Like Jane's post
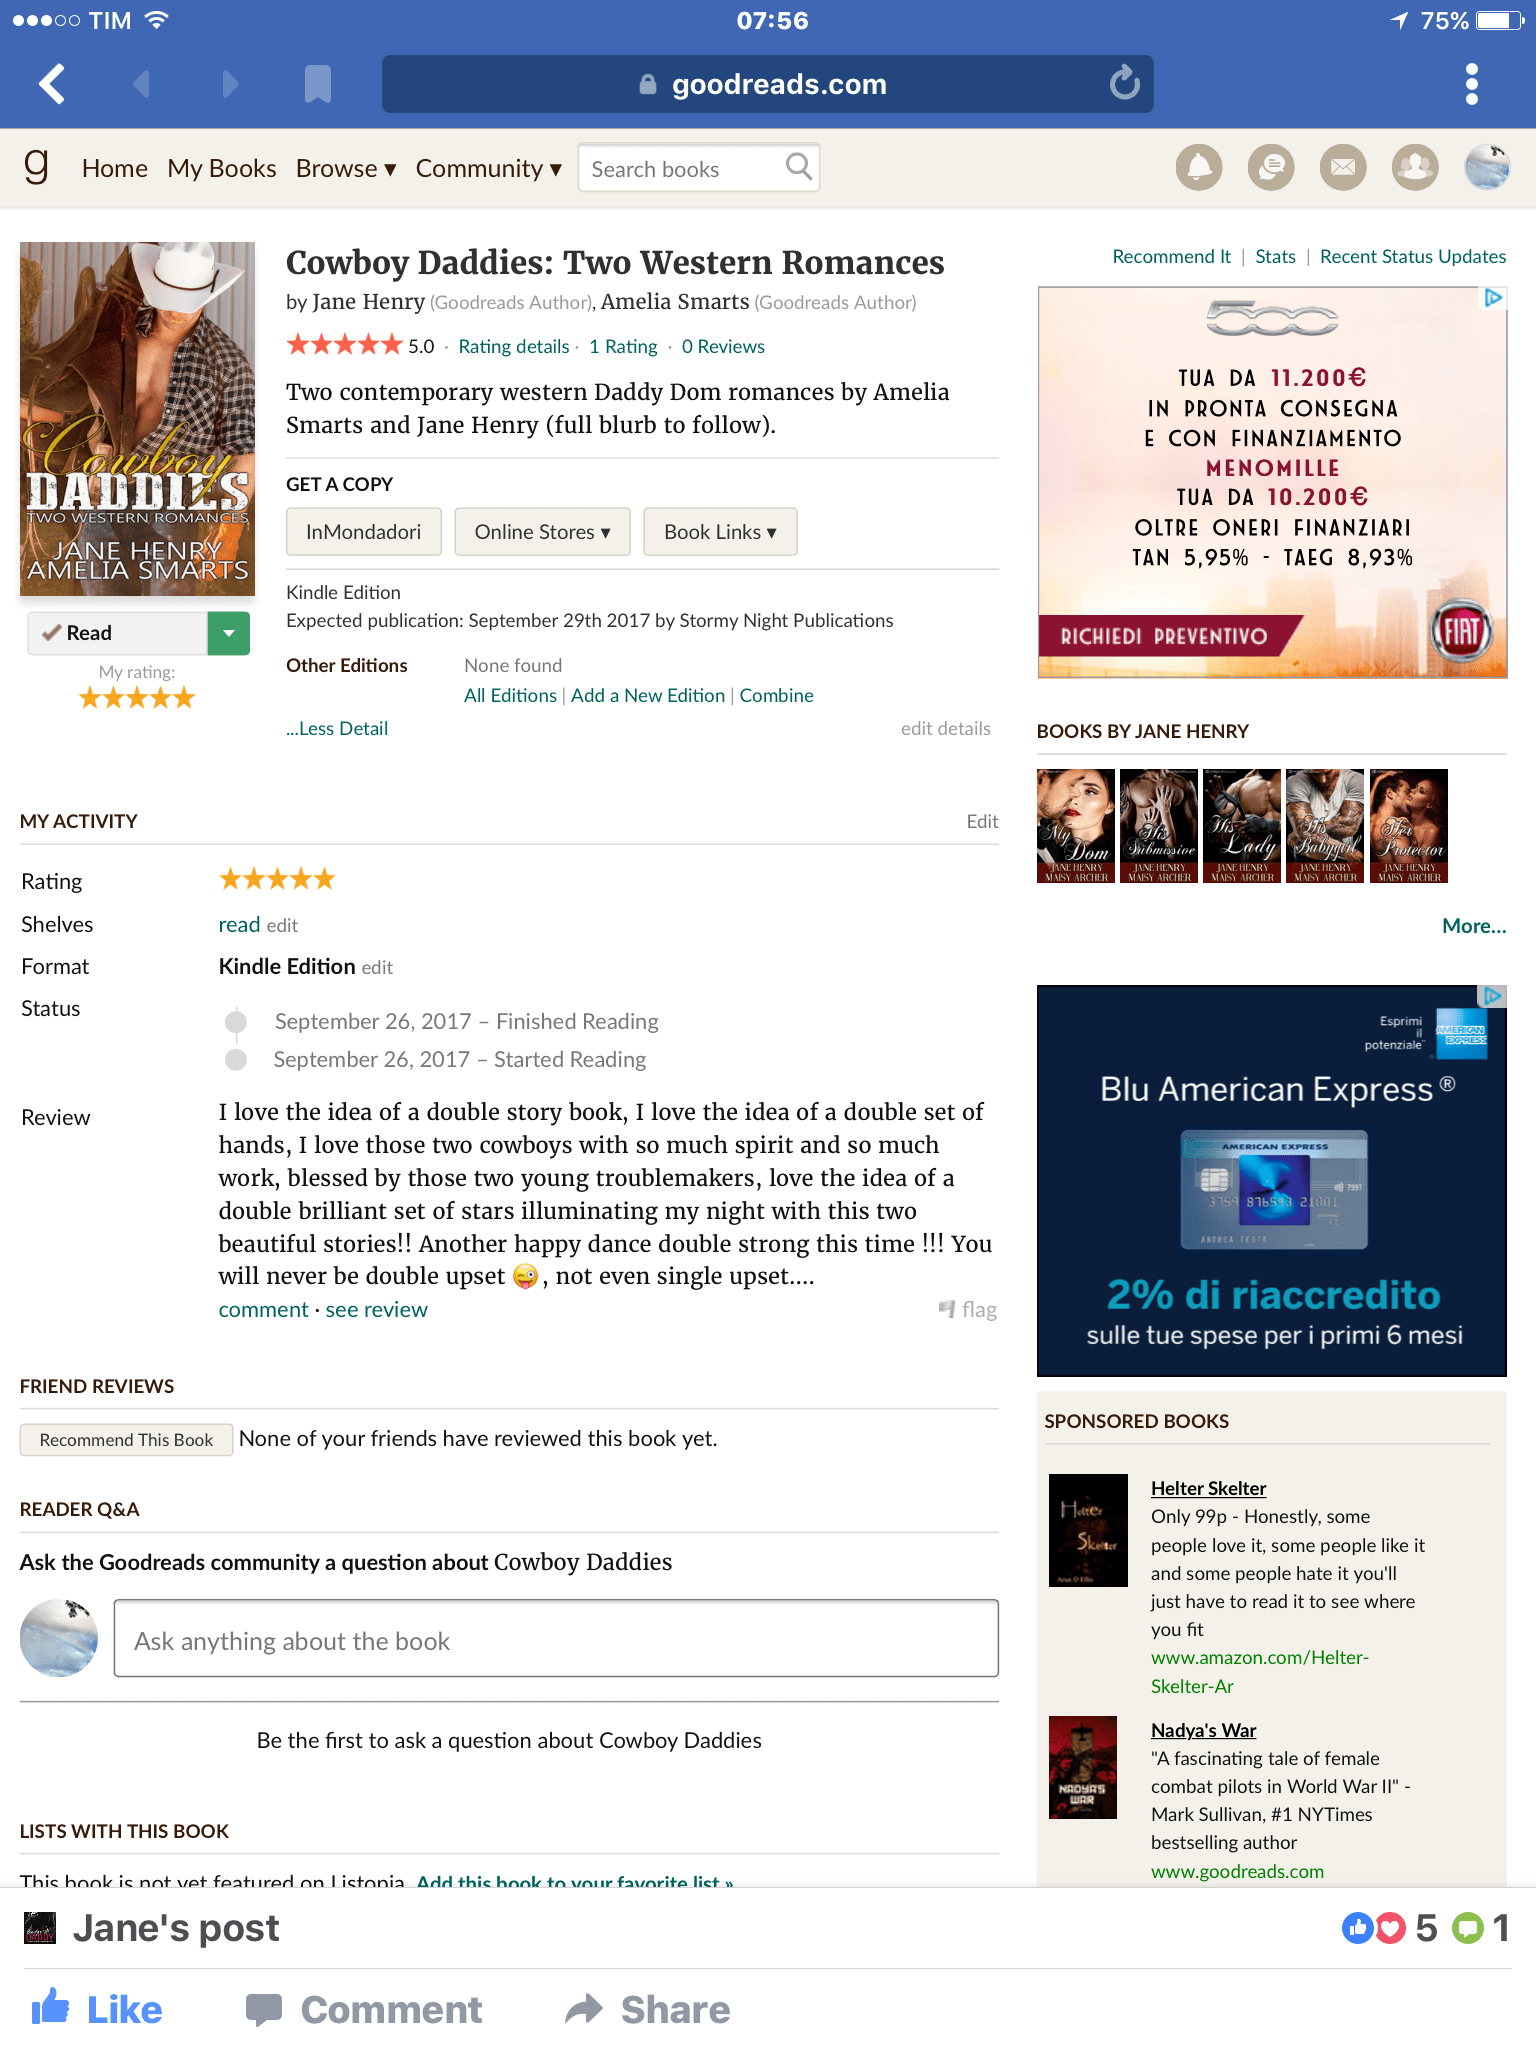This screenshot has width=1536, height=2048. [97, 2009]
